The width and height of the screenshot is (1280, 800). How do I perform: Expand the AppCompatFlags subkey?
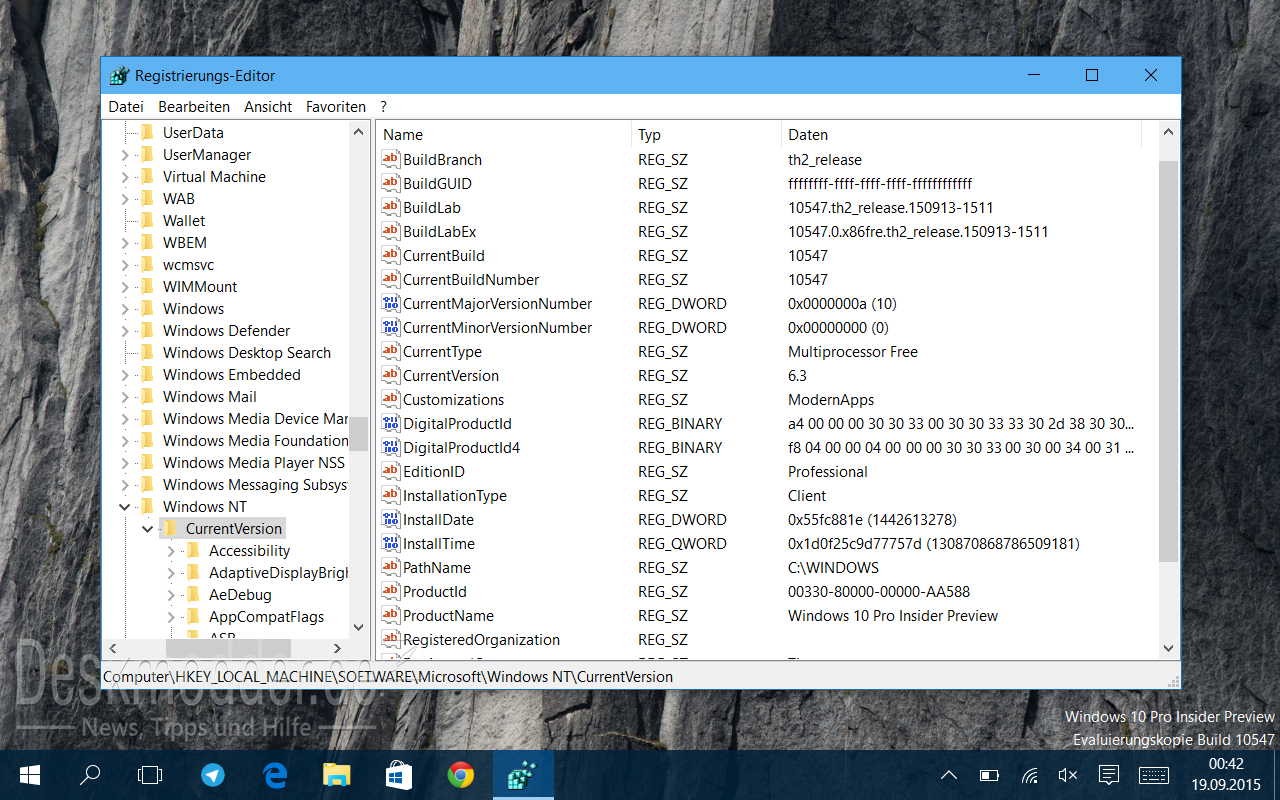(x=171, y=617)
